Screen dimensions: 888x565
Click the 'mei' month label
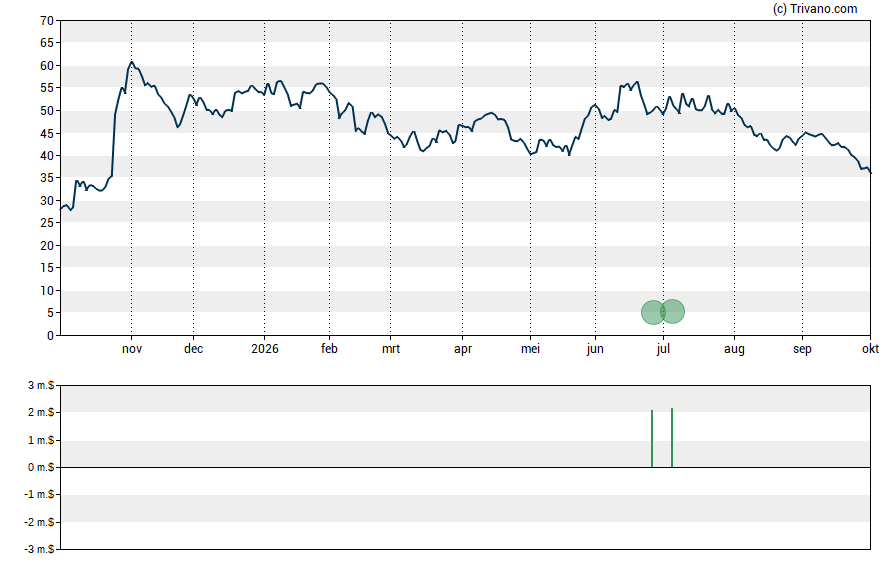[530, 349]
